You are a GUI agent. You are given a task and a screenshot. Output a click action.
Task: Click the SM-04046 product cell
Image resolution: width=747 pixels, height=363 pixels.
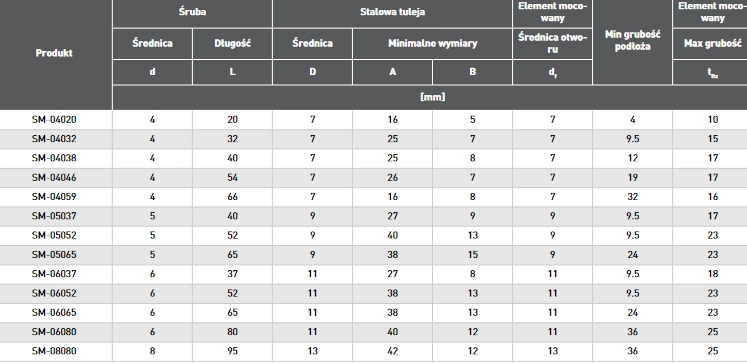(x=54, y=177)
